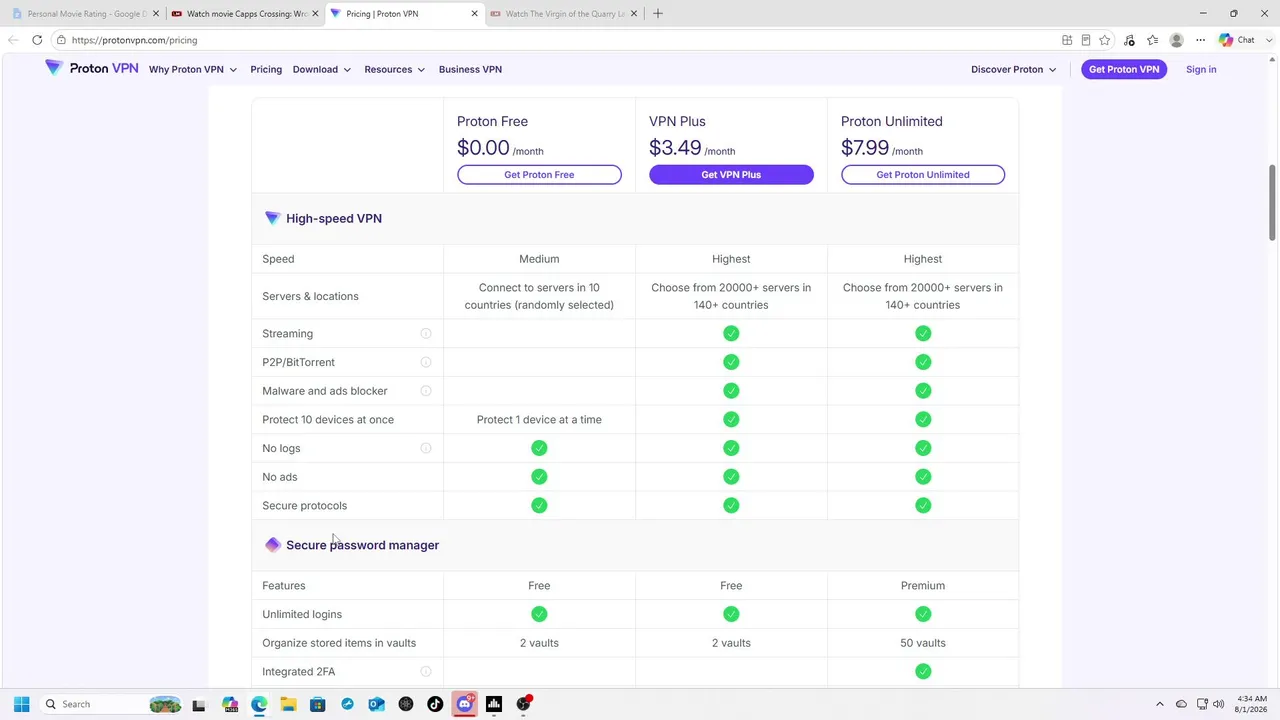This screenshot has width=1280, height=720.
Task: Click the page vertical scrollbar thumb
Action: [1272, 203]
